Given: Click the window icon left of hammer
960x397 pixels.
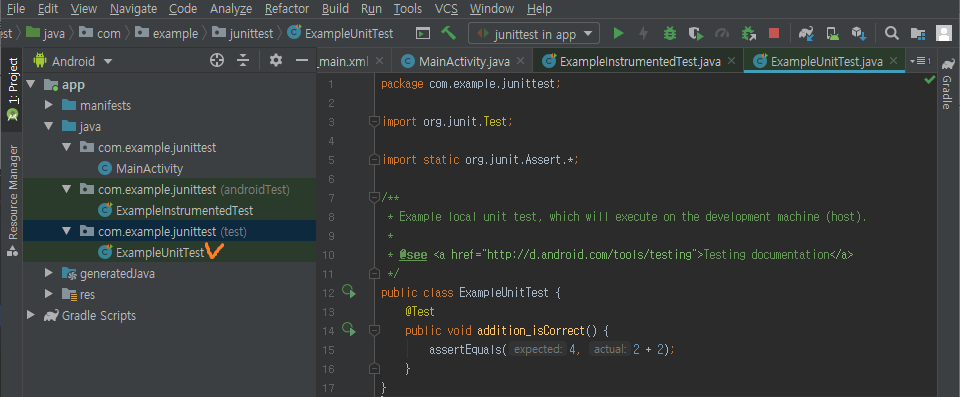Looking at the screenshot, I should 422,33.
